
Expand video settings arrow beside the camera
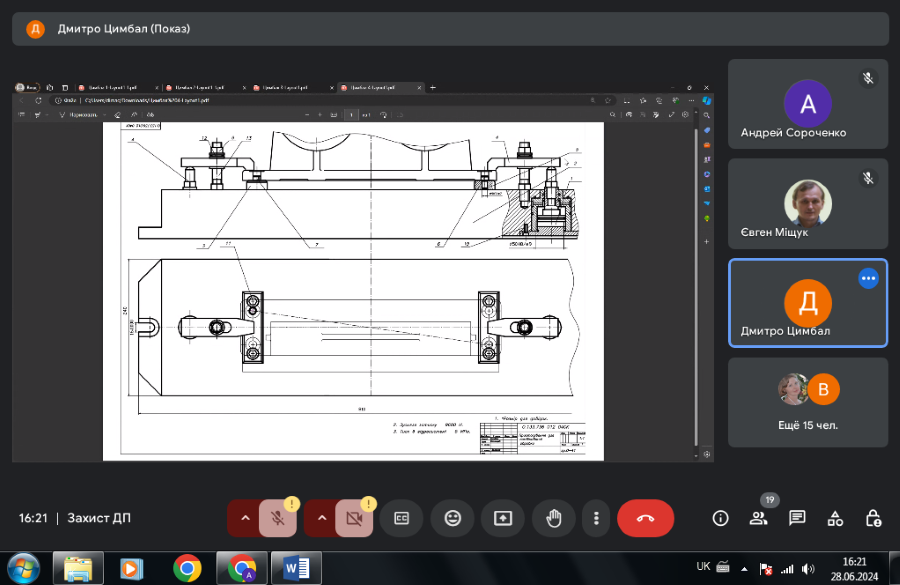[x=322, y=518]
